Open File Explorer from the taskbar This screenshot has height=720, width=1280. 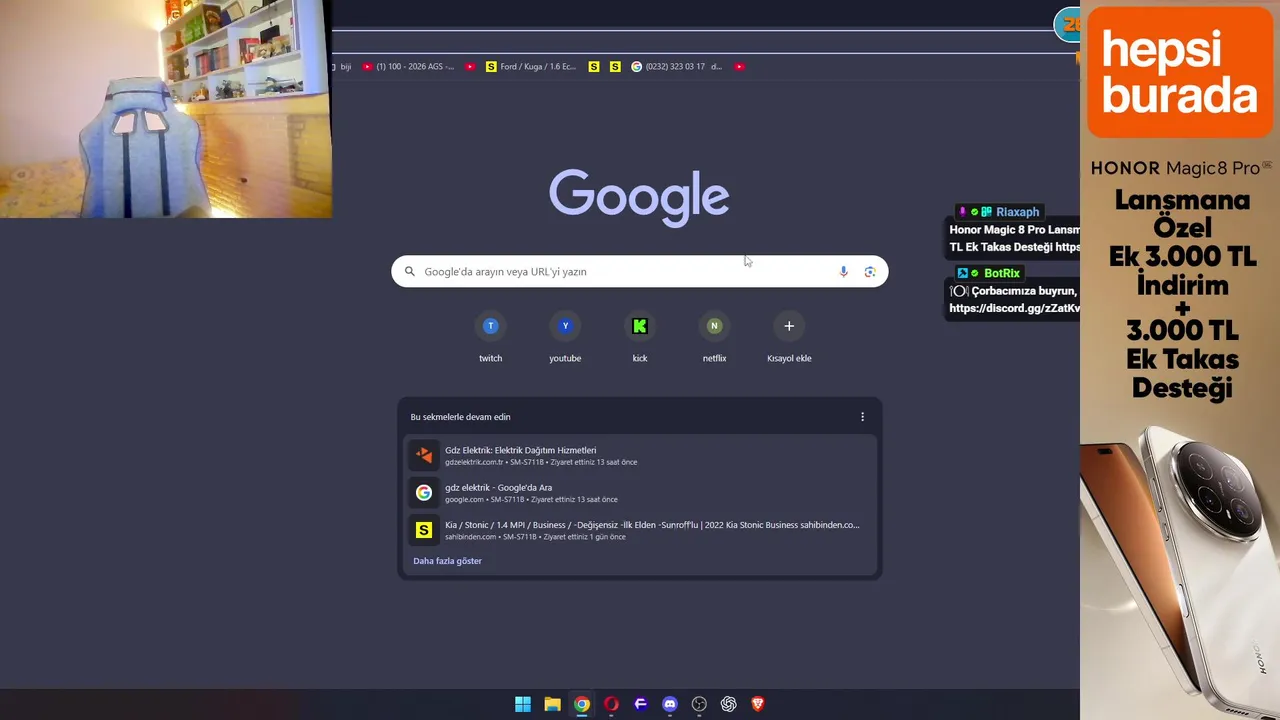[552, 704]
